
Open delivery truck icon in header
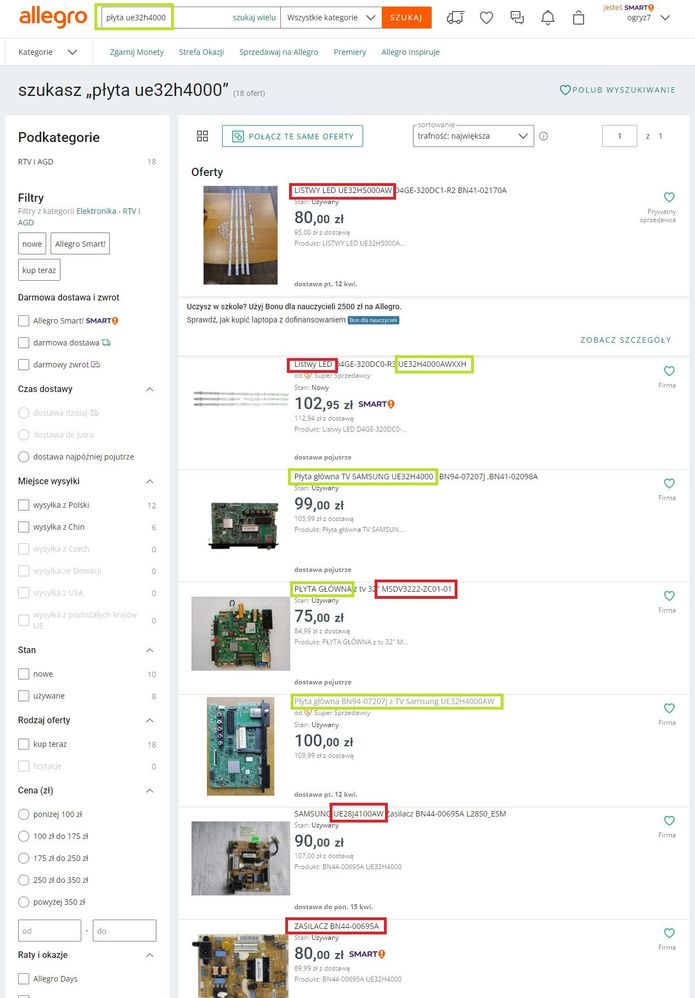[x=455, y=18]
